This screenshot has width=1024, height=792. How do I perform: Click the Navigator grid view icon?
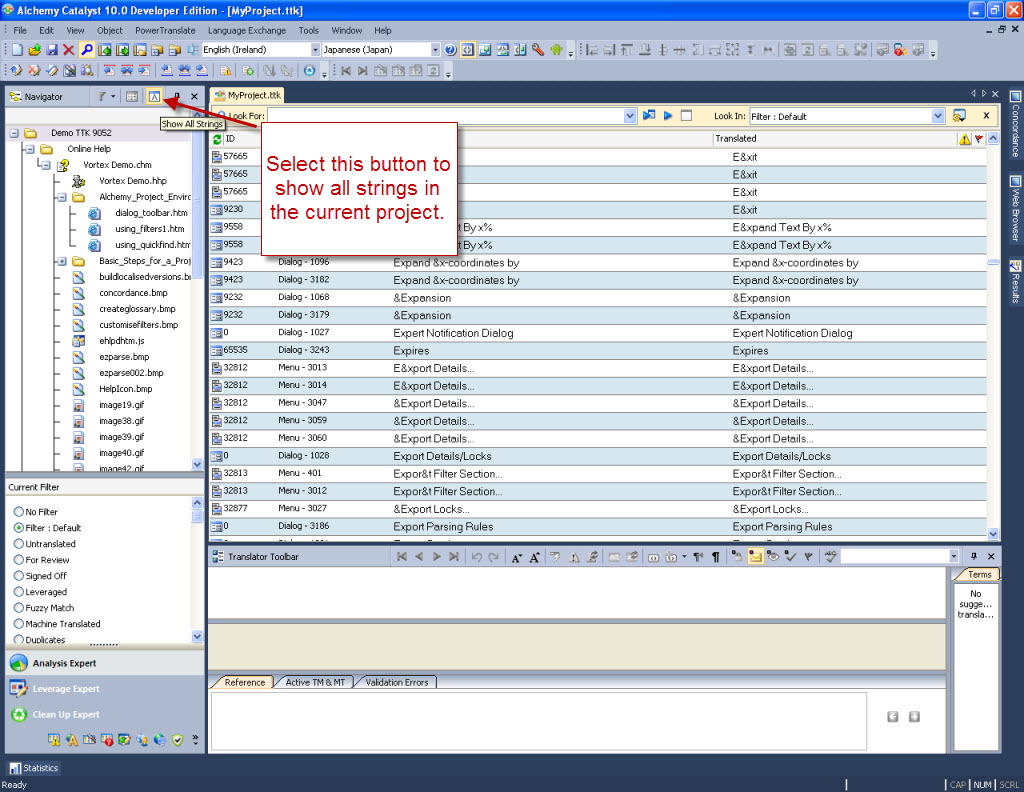click(132, 97)
